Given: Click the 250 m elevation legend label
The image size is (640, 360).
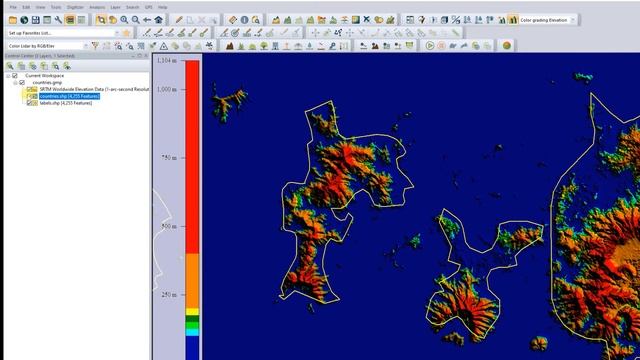Looking at the screenshot, I should 169,295.
